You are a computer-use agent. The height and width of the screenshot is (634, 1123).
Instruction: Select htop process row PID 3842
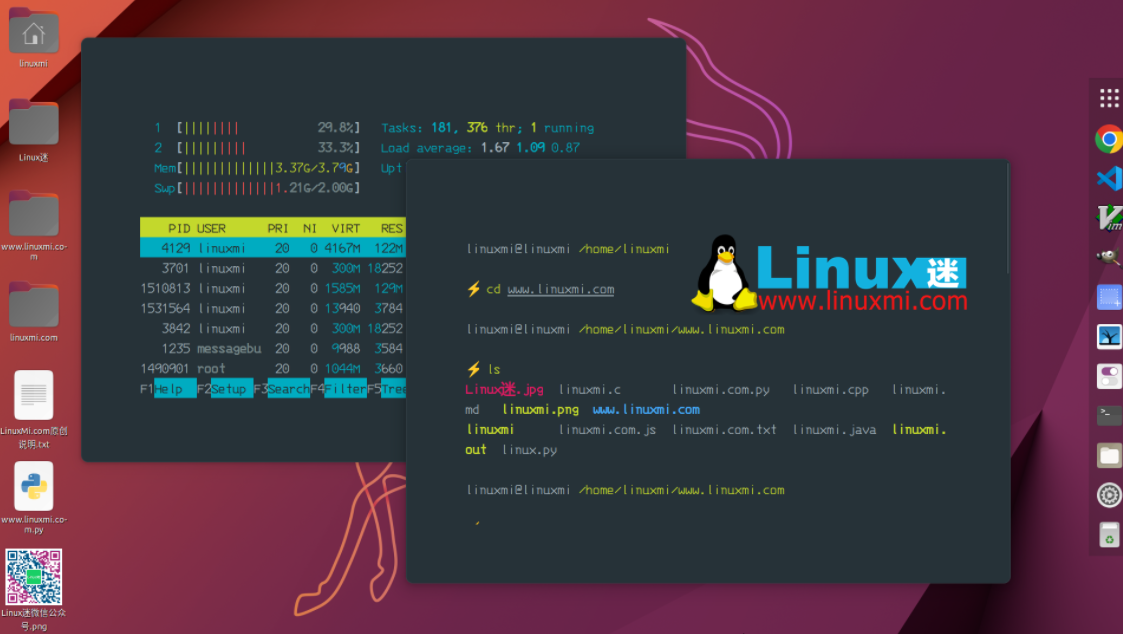(273, 328)
